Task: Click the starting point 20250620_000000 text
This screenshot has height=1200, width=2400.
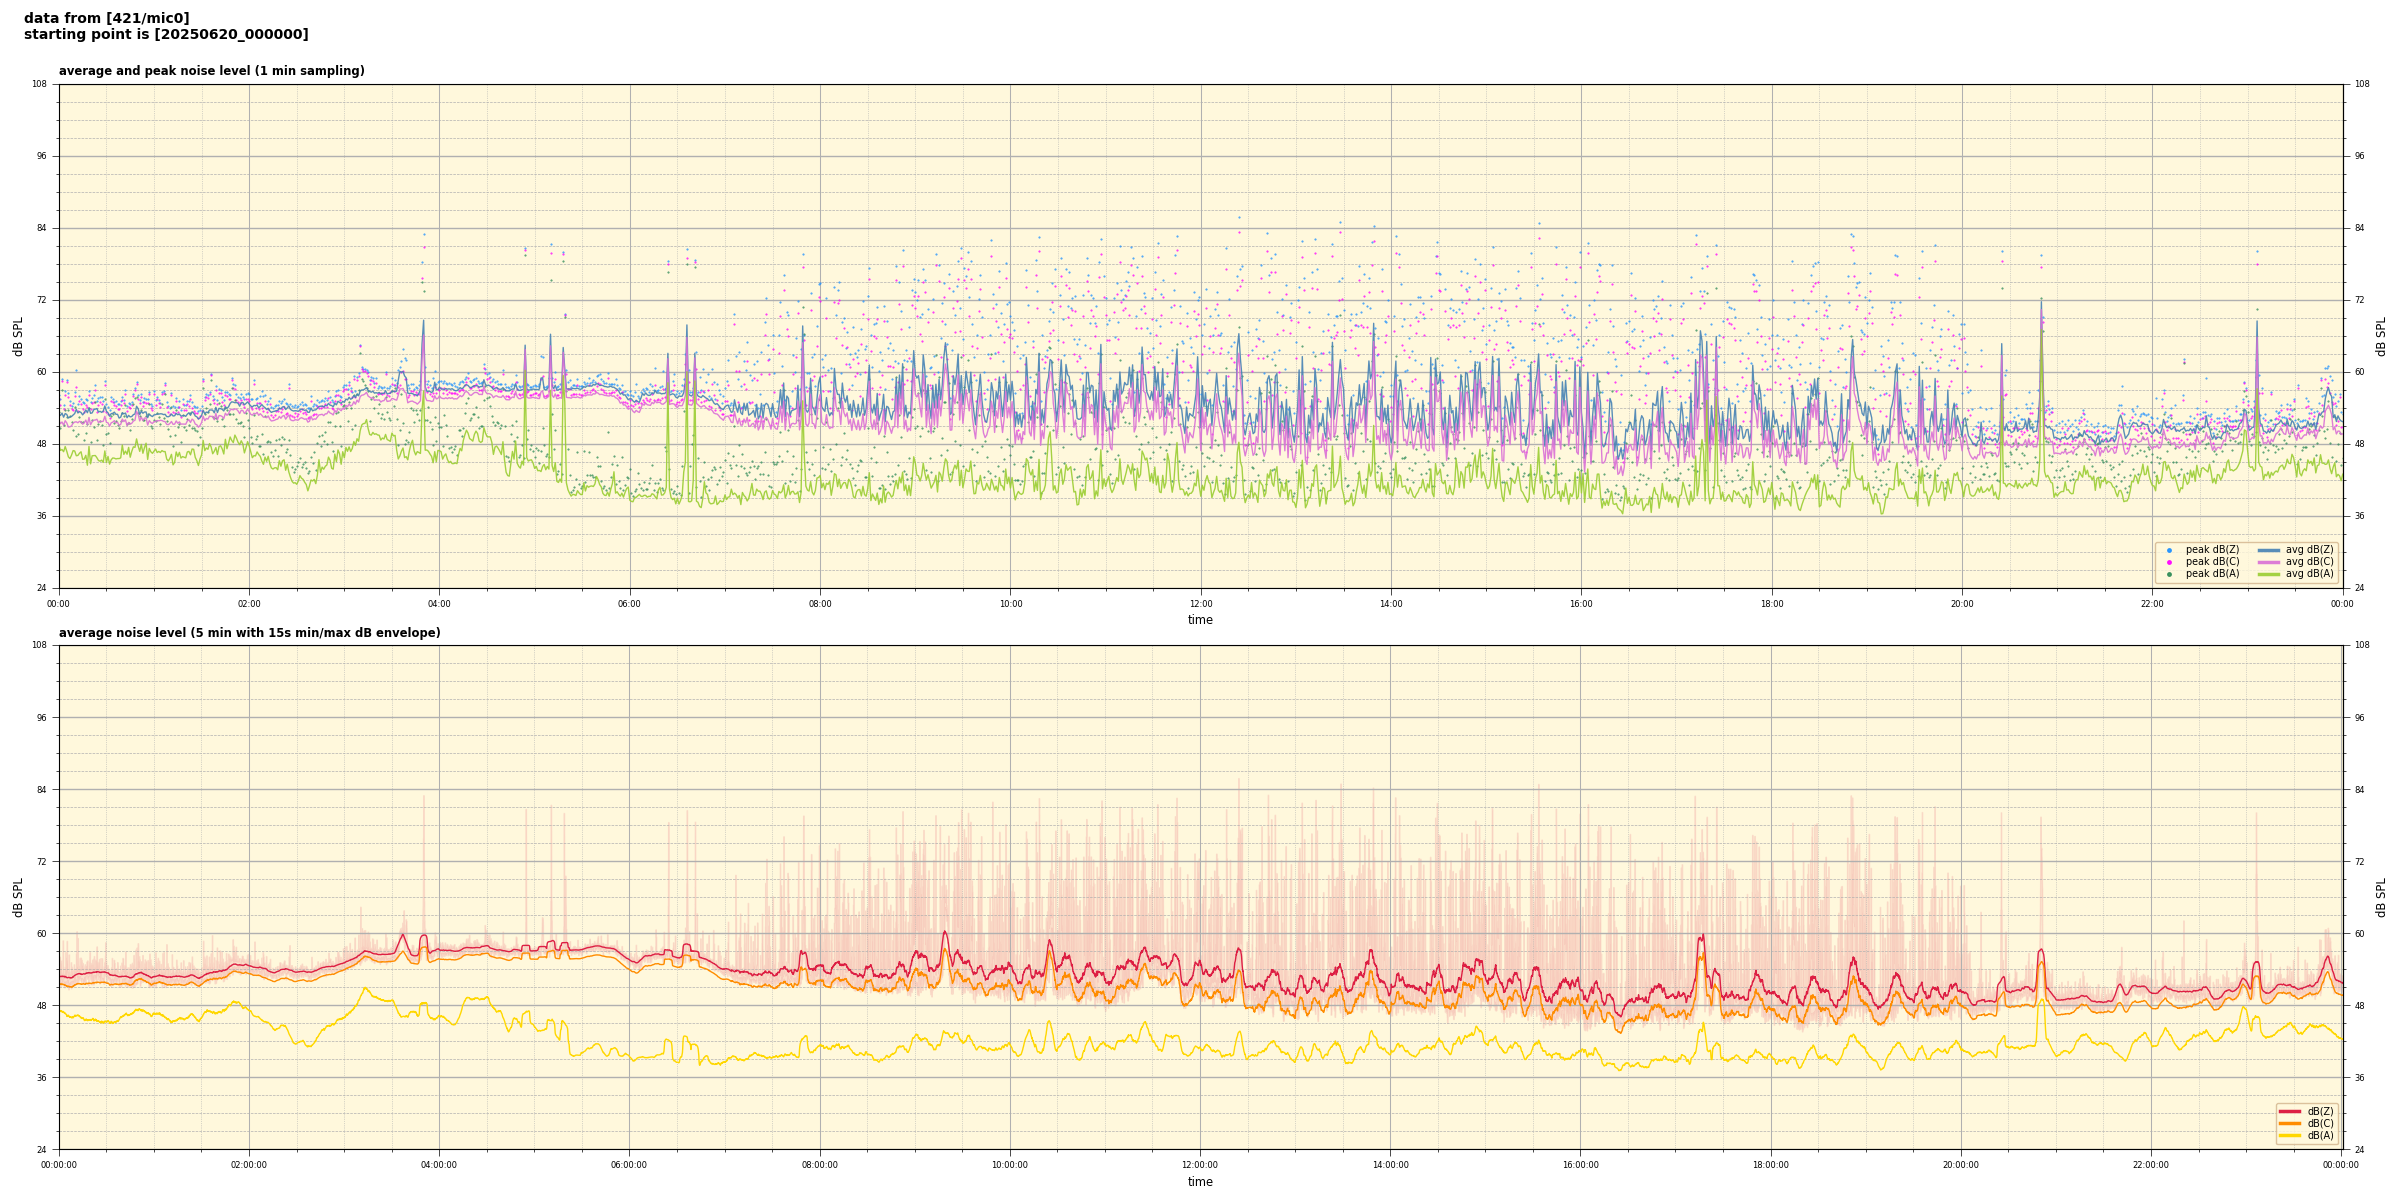Action: (166, 35)
